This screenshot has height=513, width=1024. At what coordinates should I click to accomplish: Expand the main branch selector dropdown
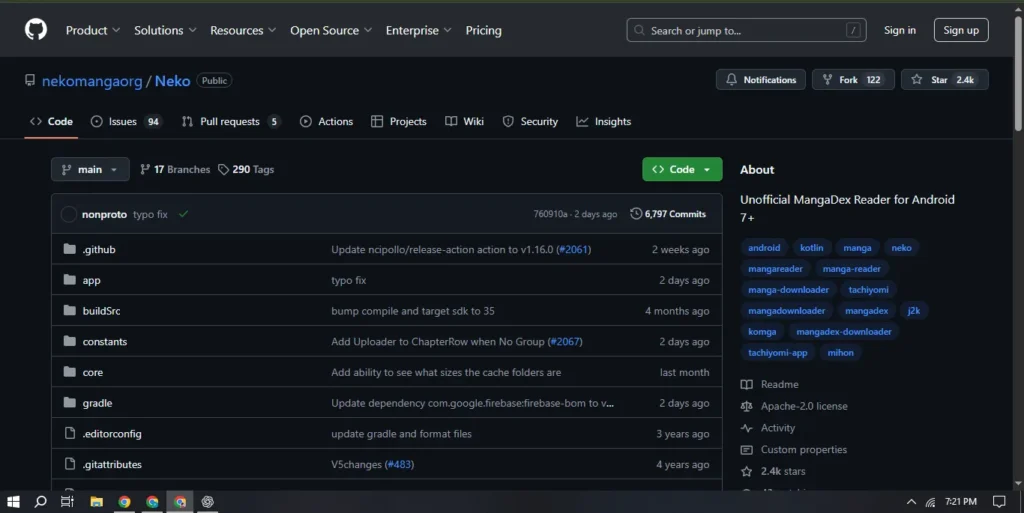coord(90,170)
